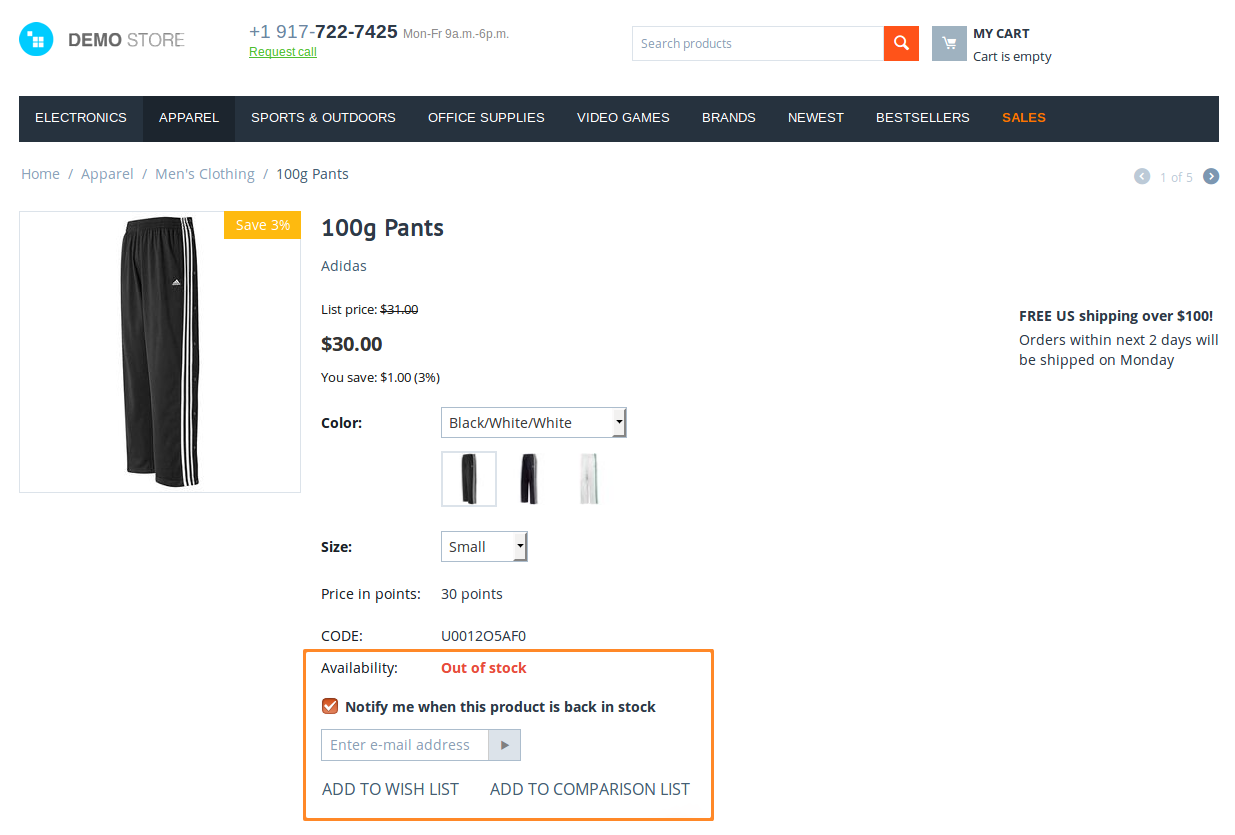1235x835 pixels.
Task: Open Brands menu
Action: (729, 118)
